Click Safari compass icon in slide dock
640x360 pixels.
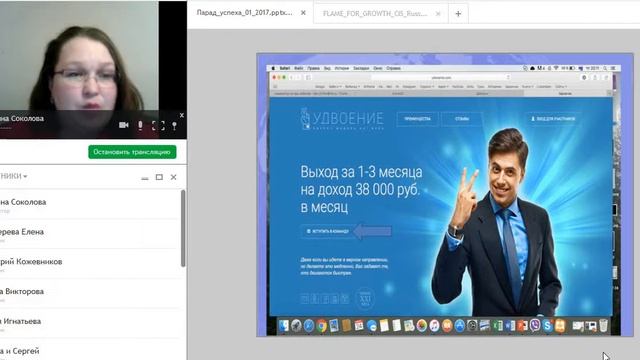pyautogui.click(x=309, y=325)
